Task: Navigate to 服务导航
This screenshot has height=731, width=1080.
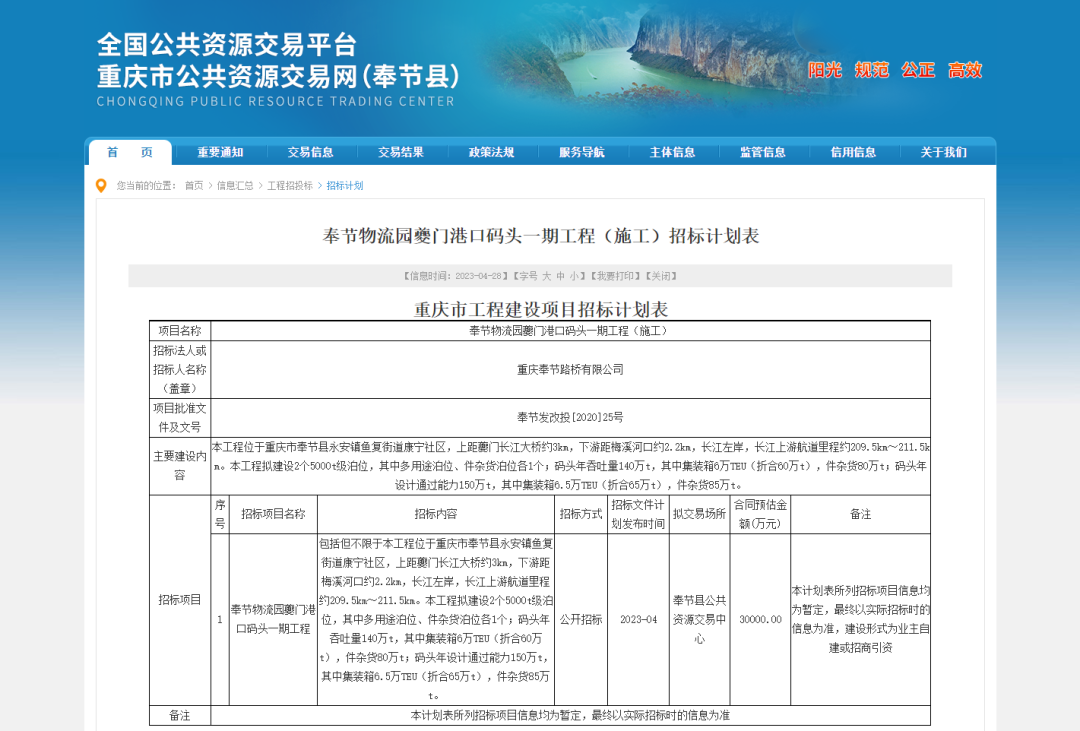Action: (x=582, y=152)
